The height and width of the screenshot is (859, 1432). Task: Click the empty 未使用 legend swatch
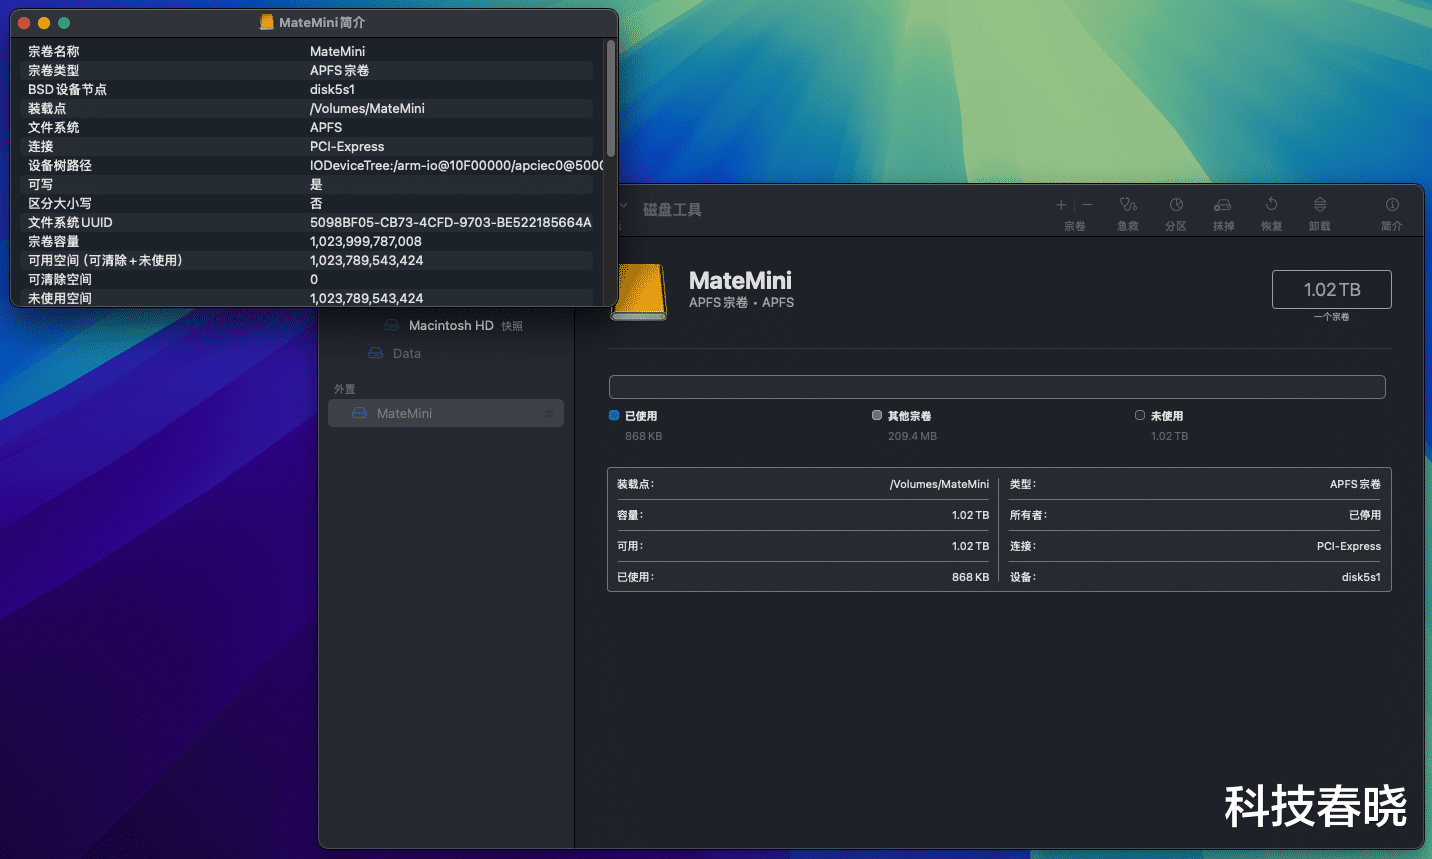1140,415
